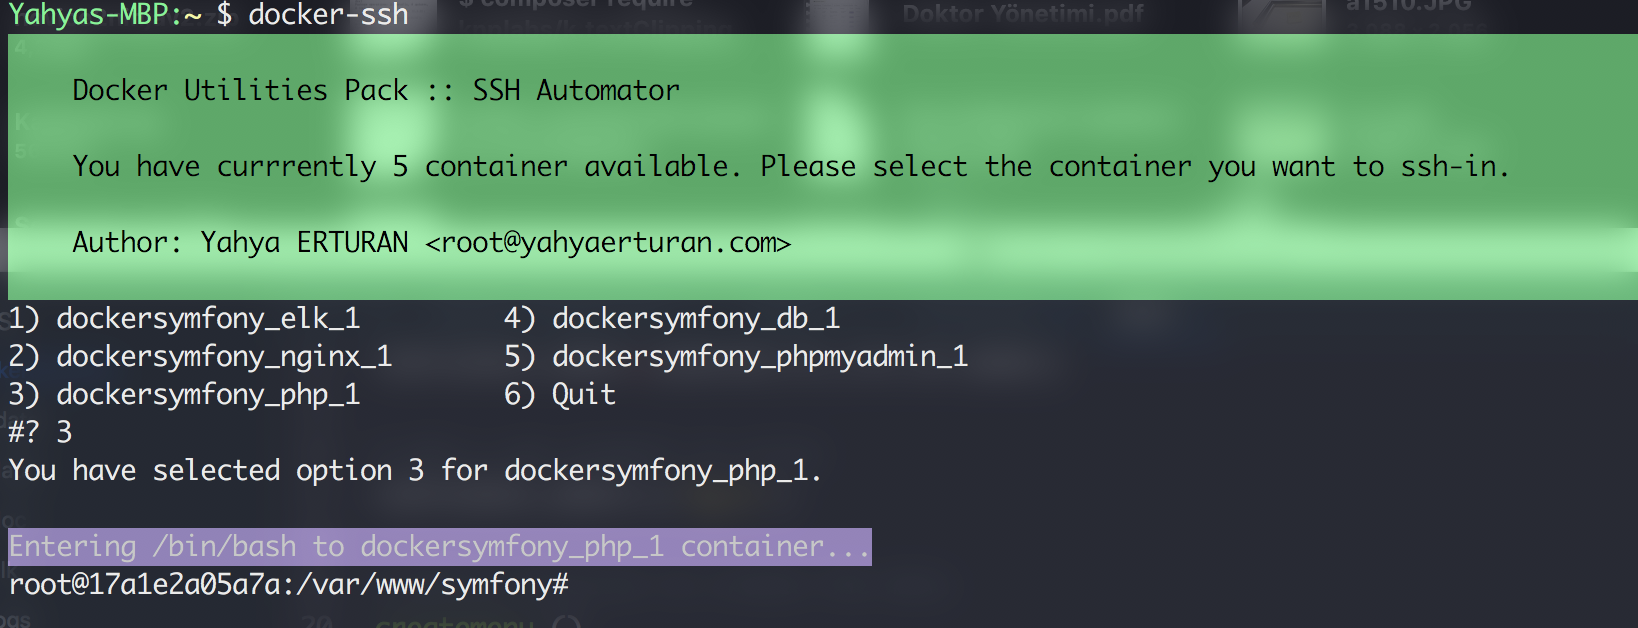Select option 4 dockersymfony_db_1
Screen dimensions: 1638x628
pos(672,319)
